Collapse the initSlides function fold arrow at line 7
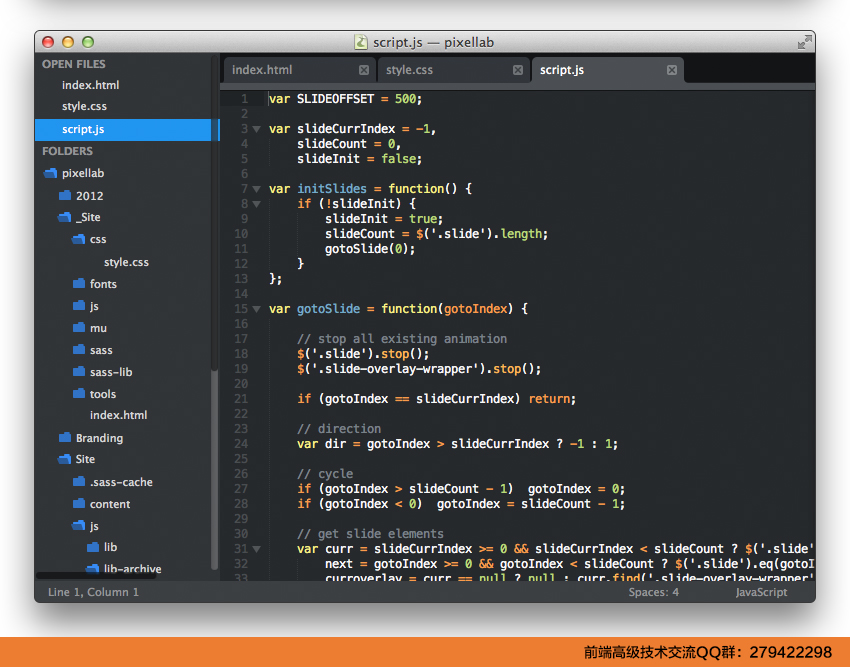The width and height of the screenshot is (850, 667). coord(256,189)
